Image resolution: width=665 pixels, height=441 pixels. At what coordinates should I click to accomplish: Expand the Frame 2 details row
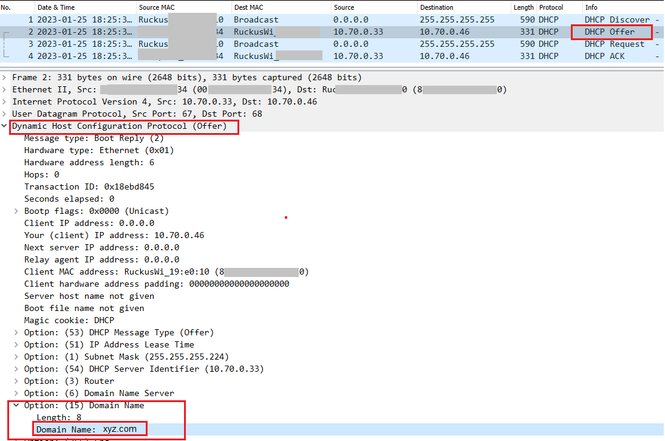click(x=5, y=76)
